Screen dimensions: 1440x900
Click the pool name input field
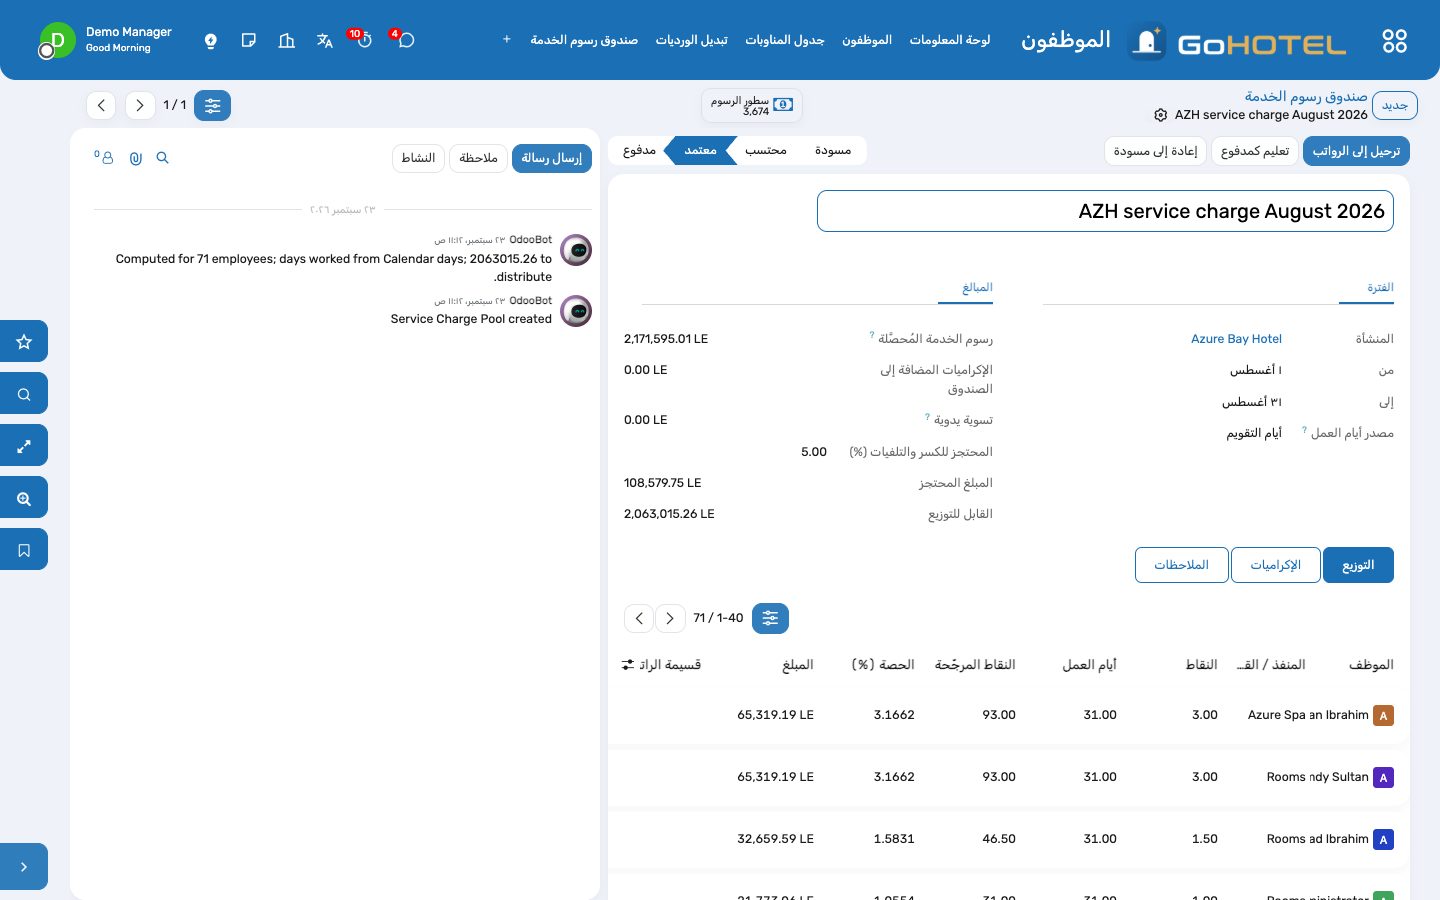1105,211
